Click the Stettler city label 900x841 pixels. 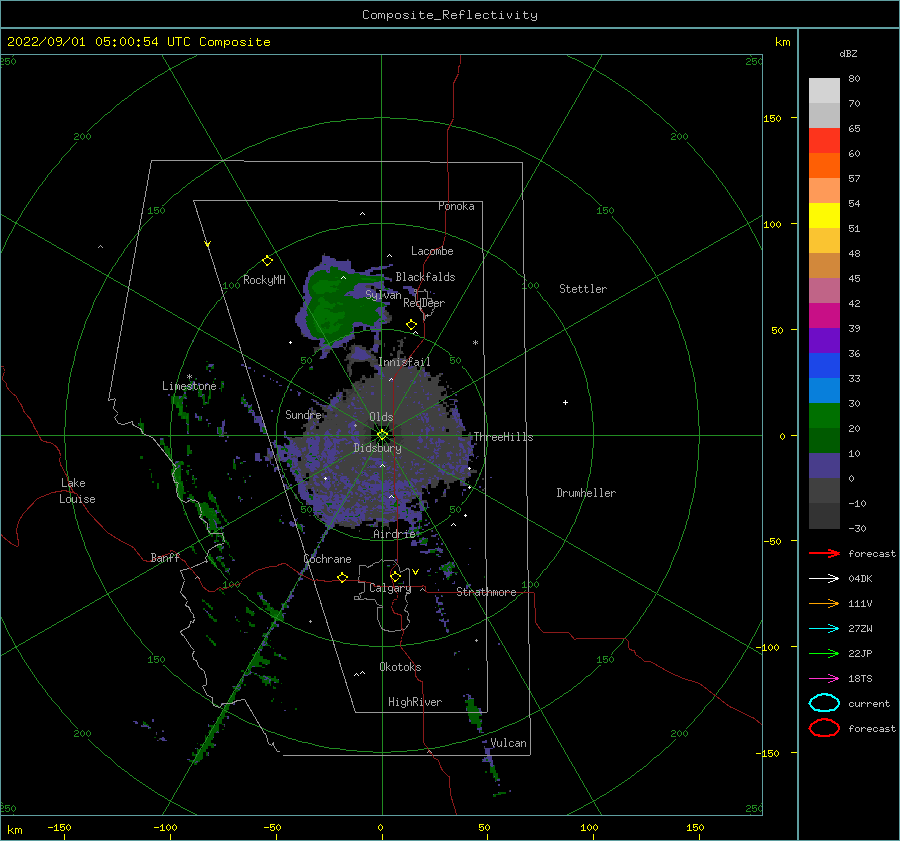coord(583,289)
